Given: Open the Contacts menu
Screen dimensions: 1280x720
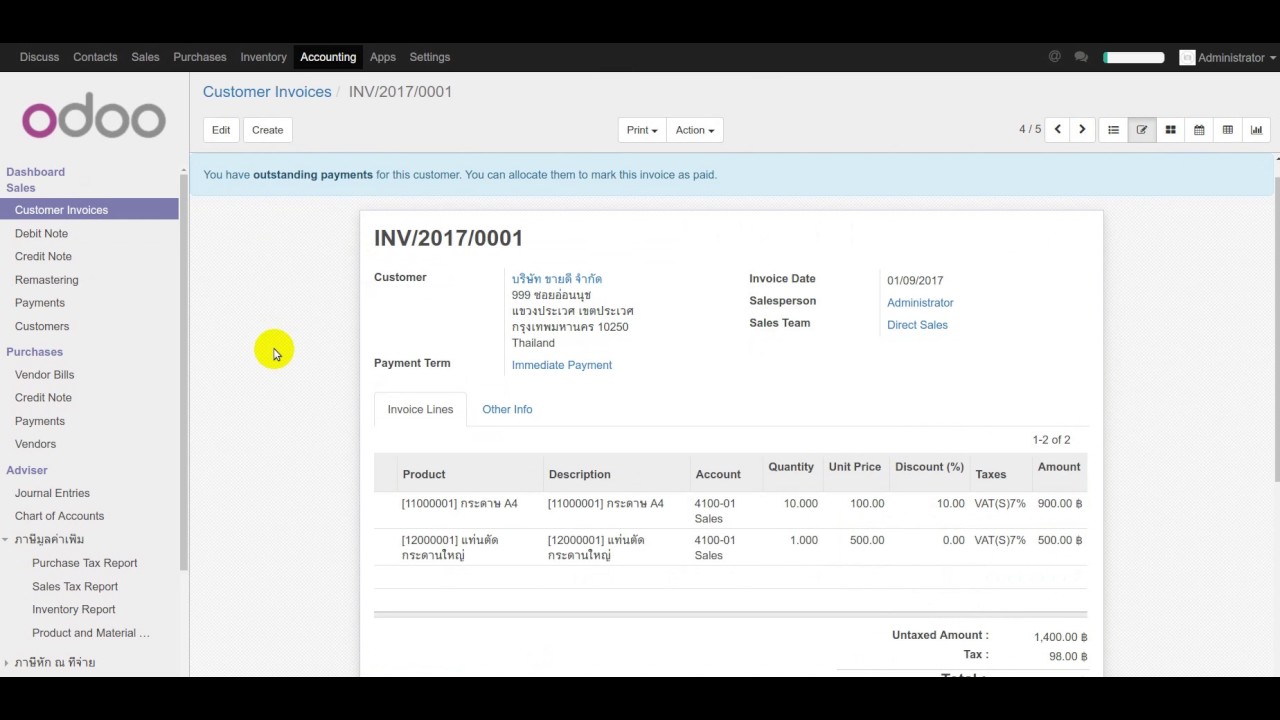Looking at the screenshot, I should click(95, 57).
